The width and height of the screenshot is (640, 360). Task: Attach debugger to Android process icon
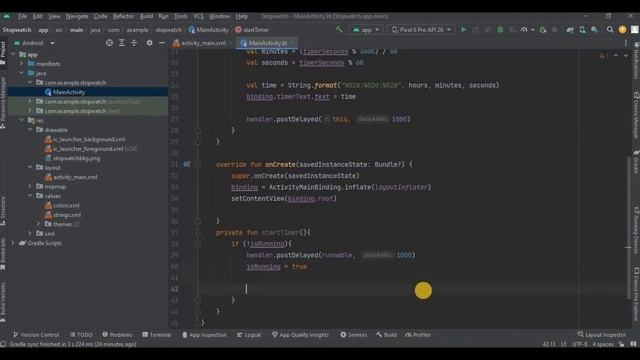[x=542, y=30]
